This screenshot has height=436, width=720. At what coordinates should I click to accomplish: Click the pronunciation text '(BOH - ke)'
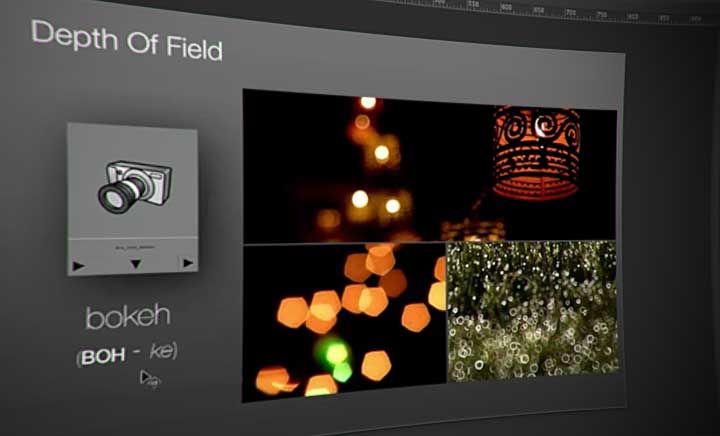127,354
